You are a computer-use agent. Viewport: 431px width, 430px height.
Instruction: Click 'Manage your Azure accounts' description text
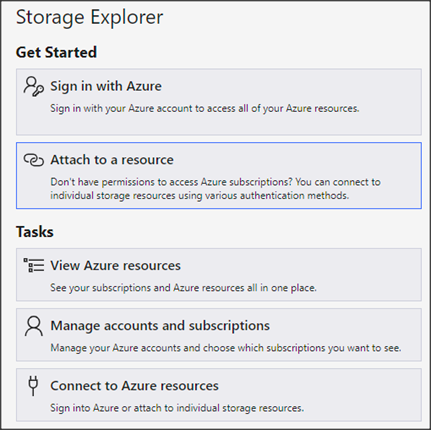click(226, 348)
